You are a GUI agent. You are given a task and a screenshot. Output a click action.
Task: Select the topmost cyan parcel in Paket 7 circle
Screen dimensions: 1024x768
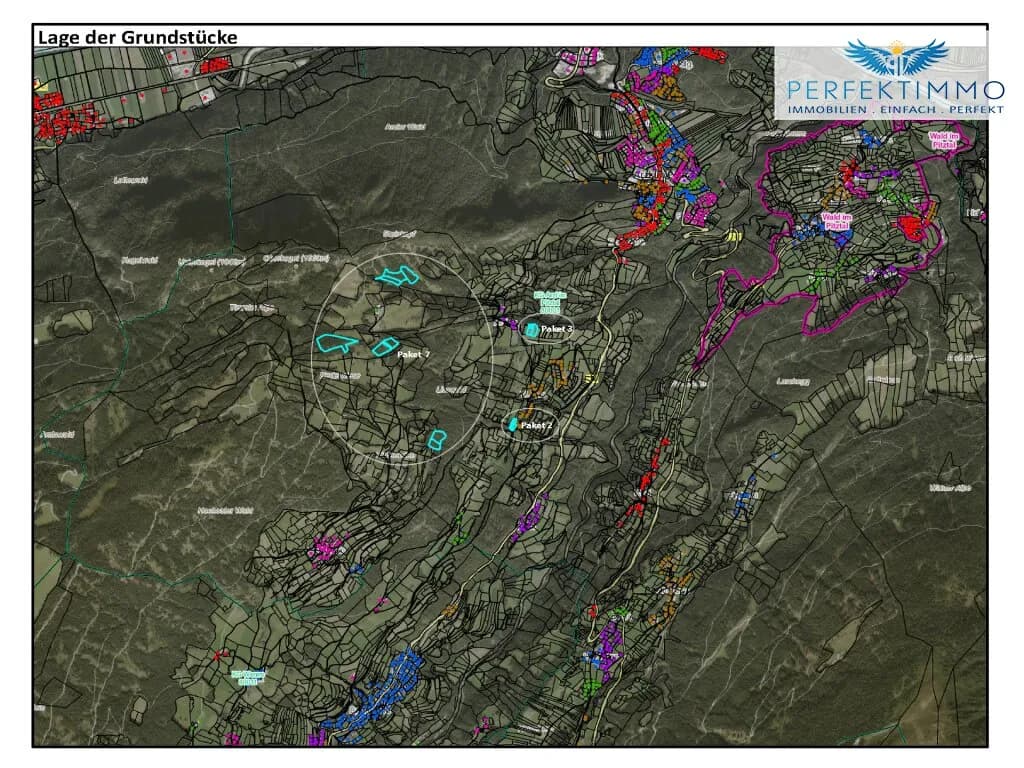(x=397, y=276)
